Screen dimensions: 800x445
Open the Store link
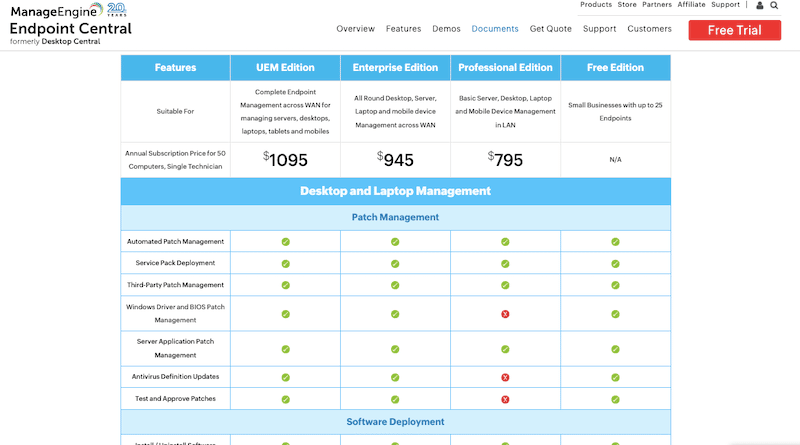coord(627,5)
